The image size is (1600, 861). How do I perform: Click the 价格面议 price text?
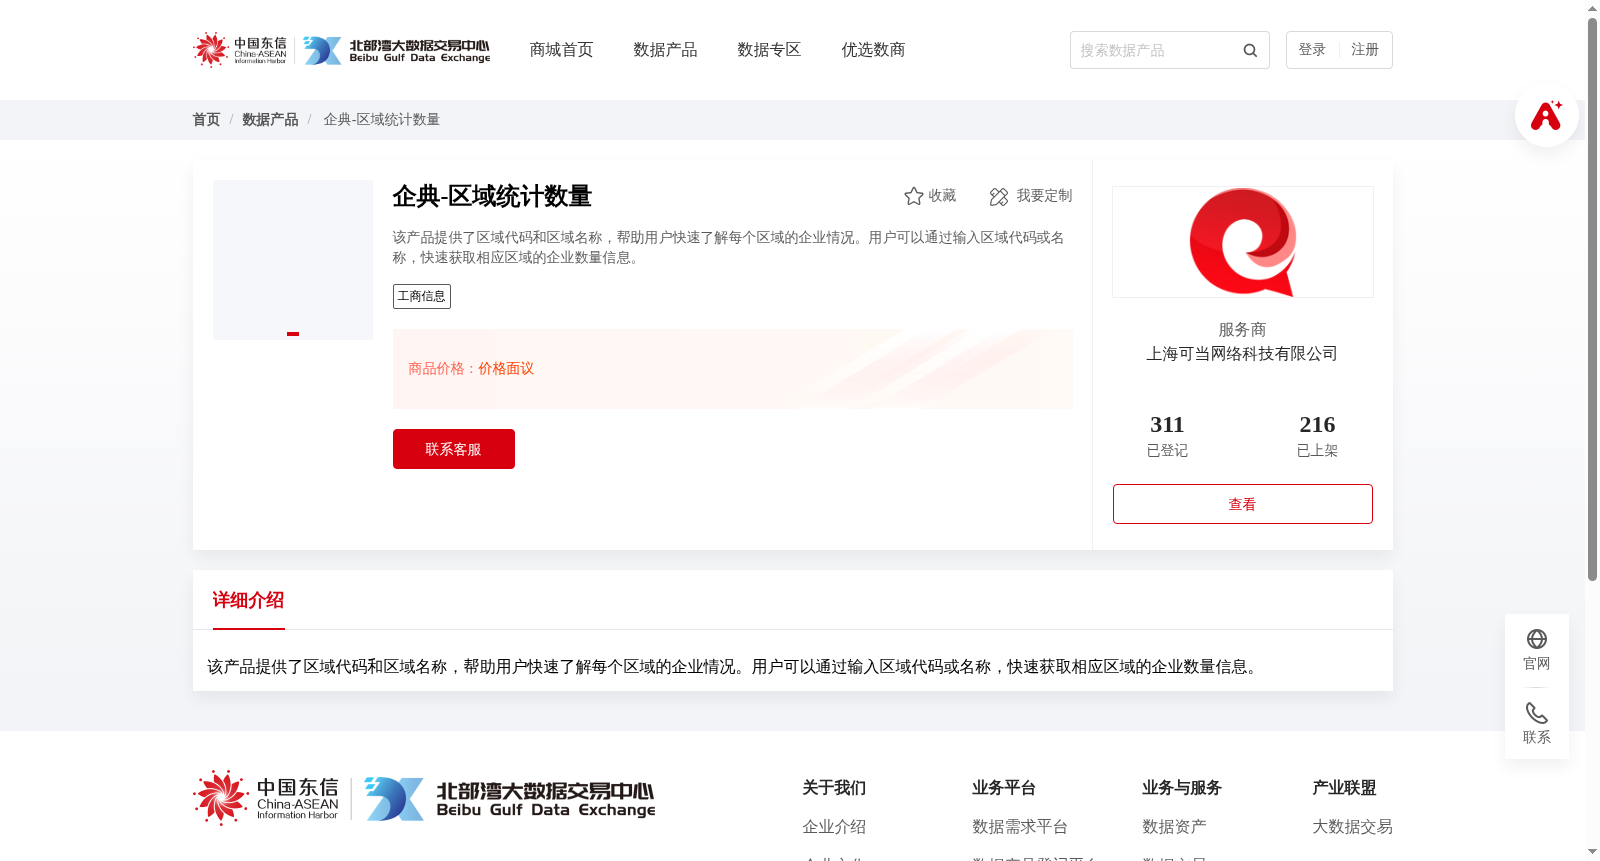tap(506, 369)
